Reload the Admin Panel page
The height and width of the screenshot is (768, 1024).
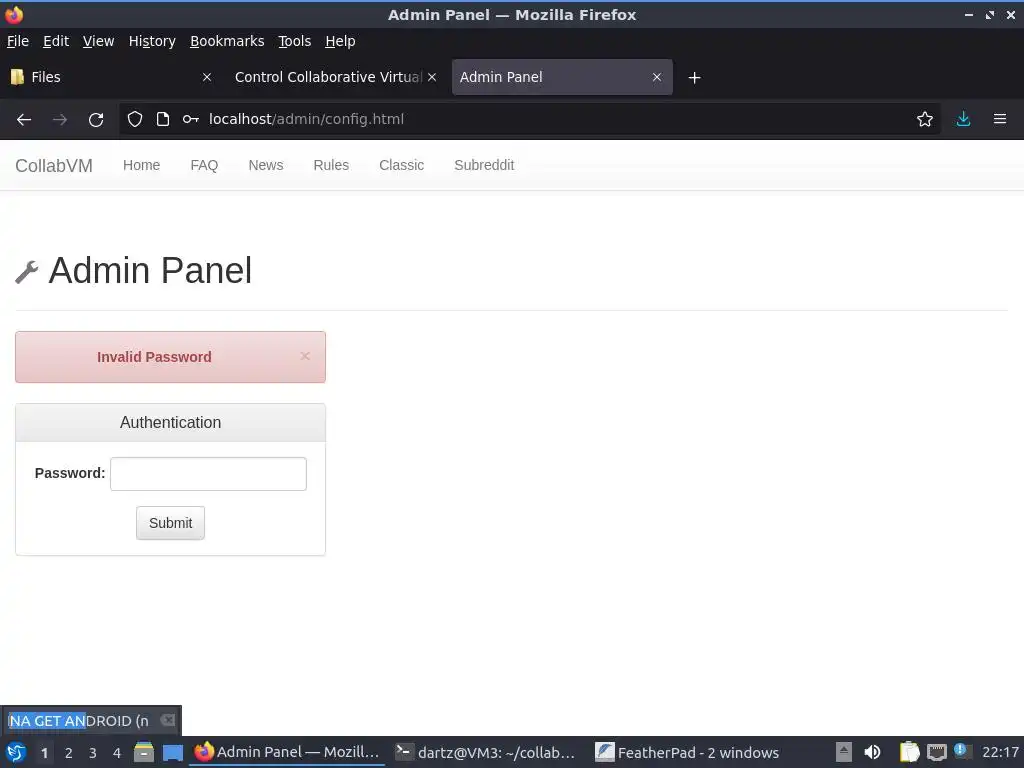(96, 120)
